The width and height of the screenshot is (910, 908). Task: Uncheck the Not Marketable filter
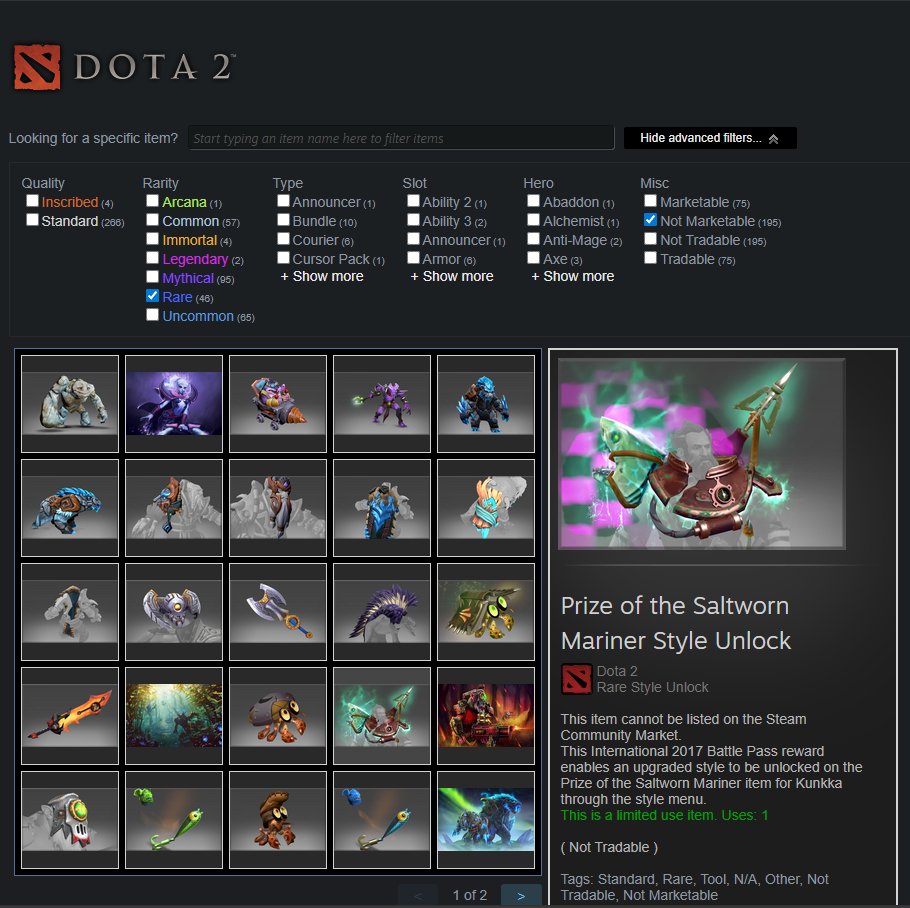(650, 220)
